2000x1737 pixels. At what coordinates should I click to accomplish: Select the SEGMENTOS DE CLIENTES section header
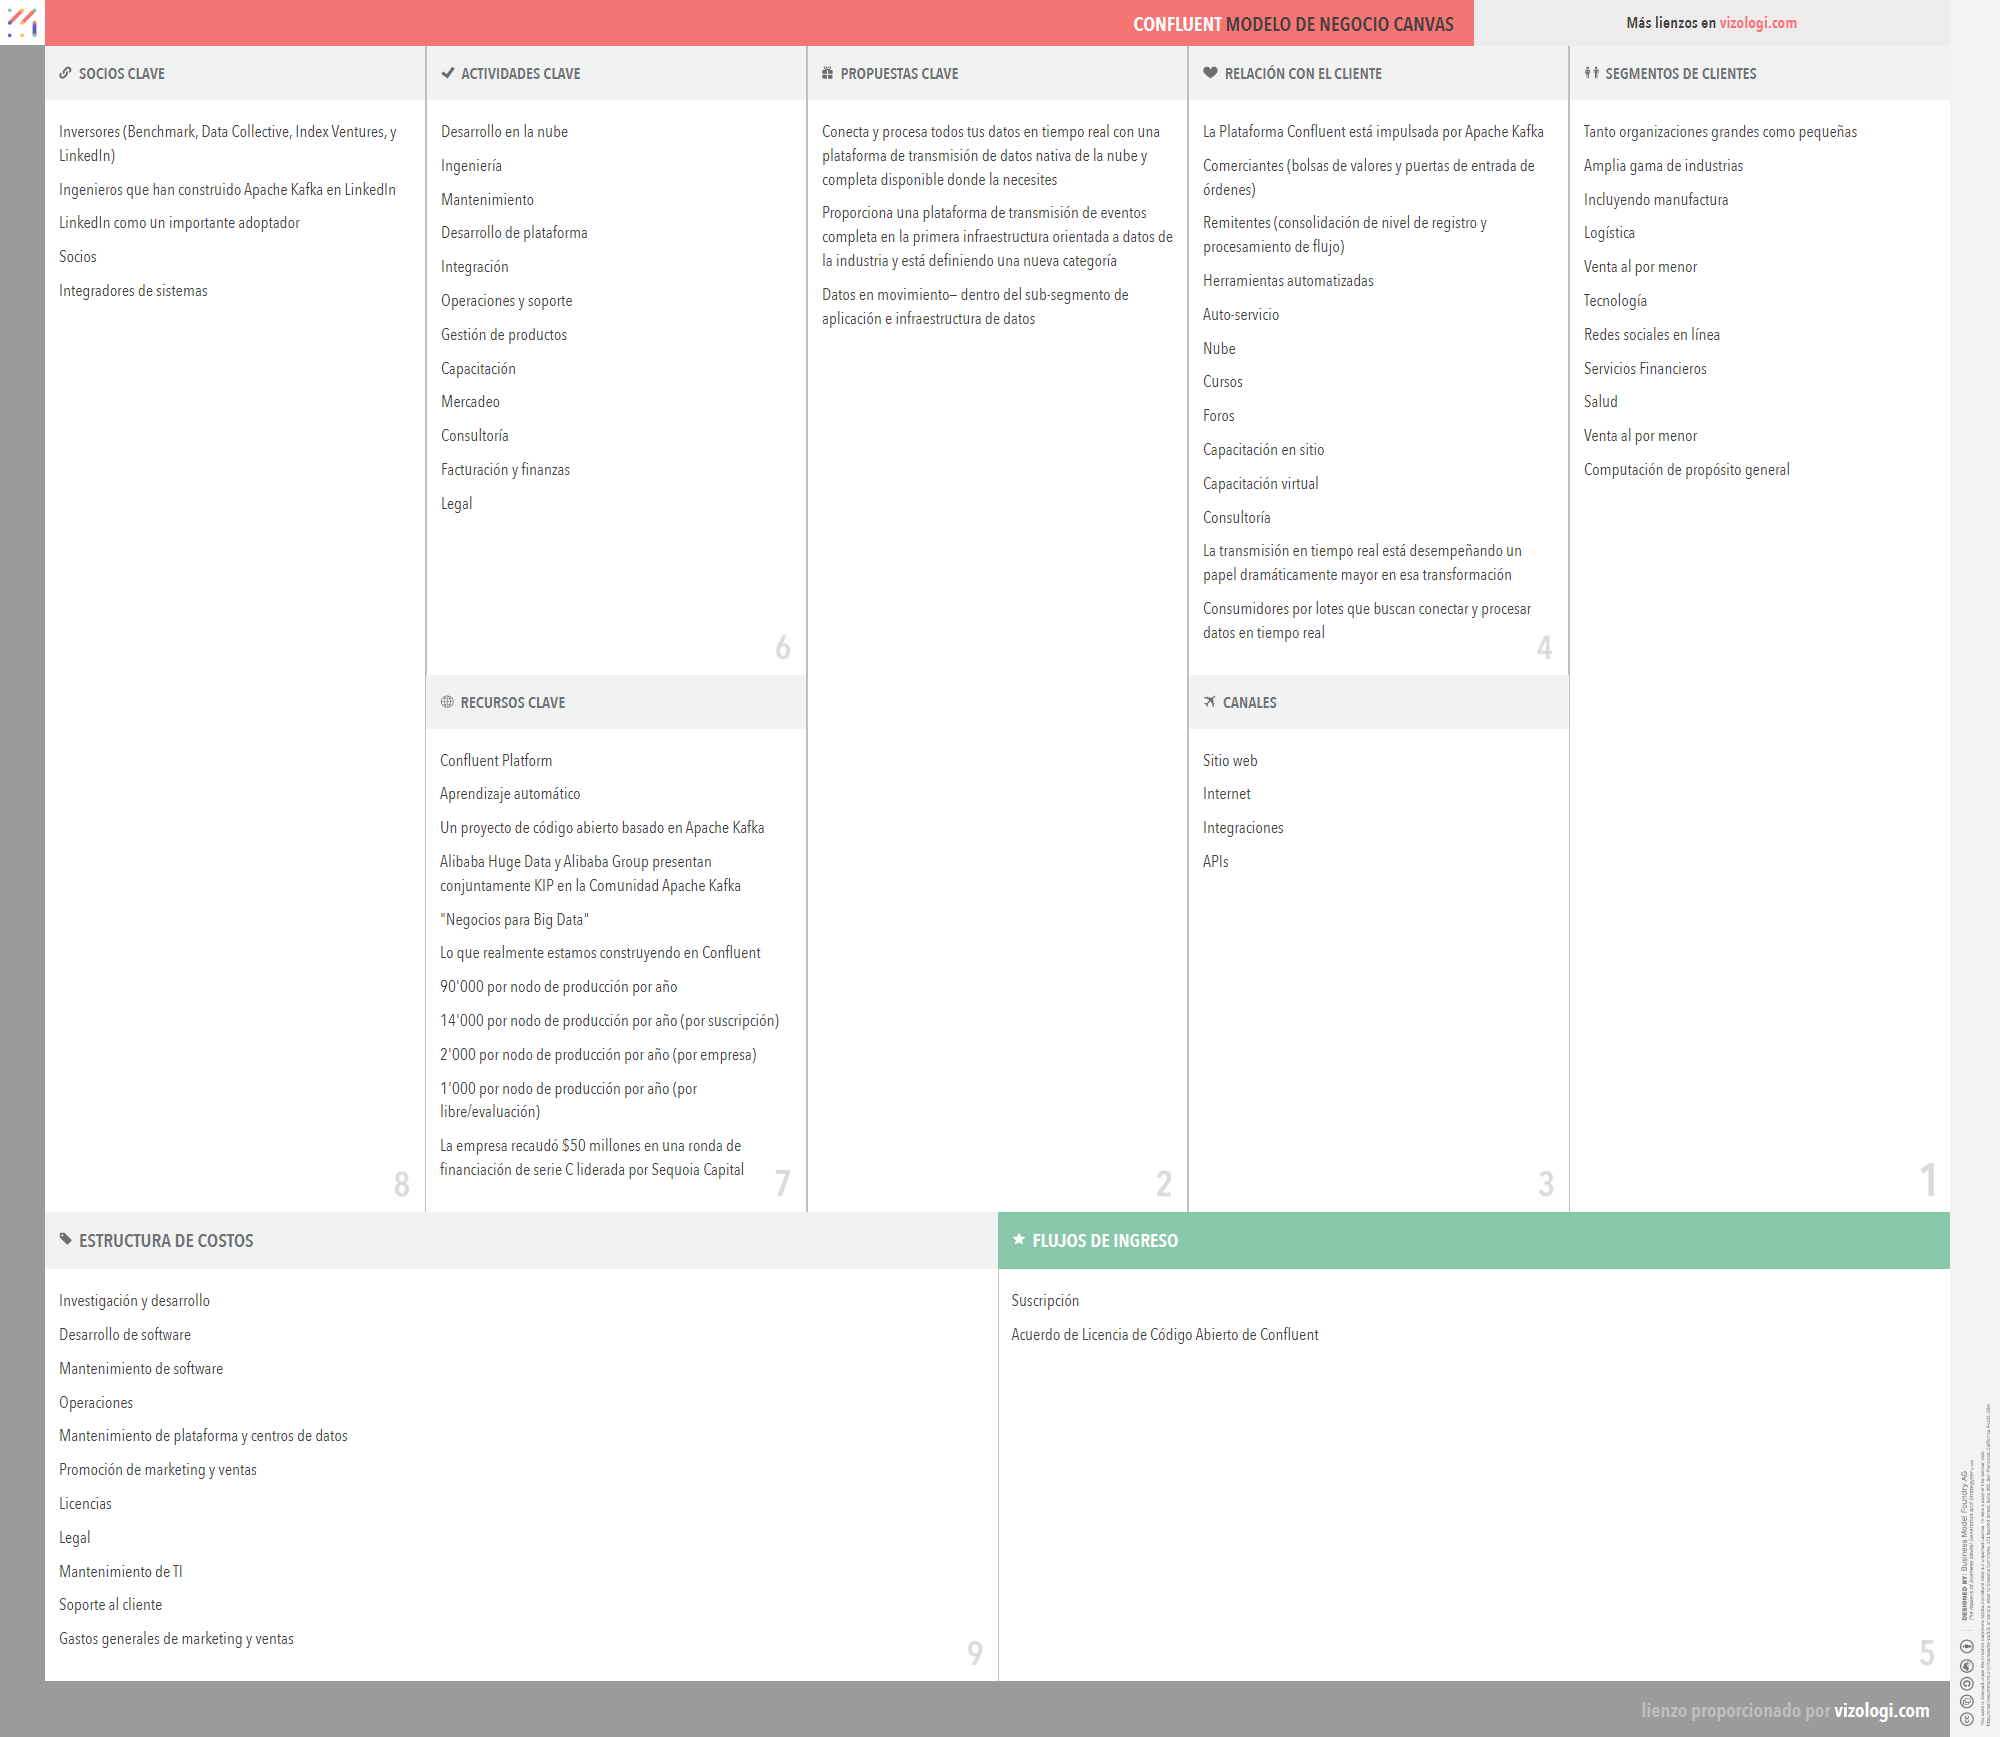tap(1681, 73)
